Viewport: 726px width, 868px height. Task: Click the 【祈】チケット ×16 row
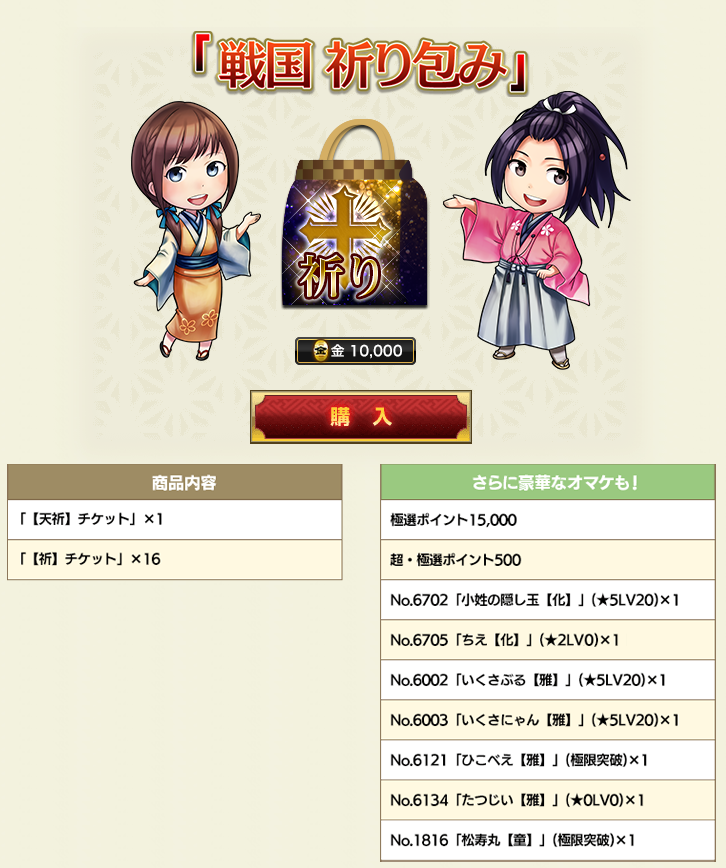(x=175, y=560)
